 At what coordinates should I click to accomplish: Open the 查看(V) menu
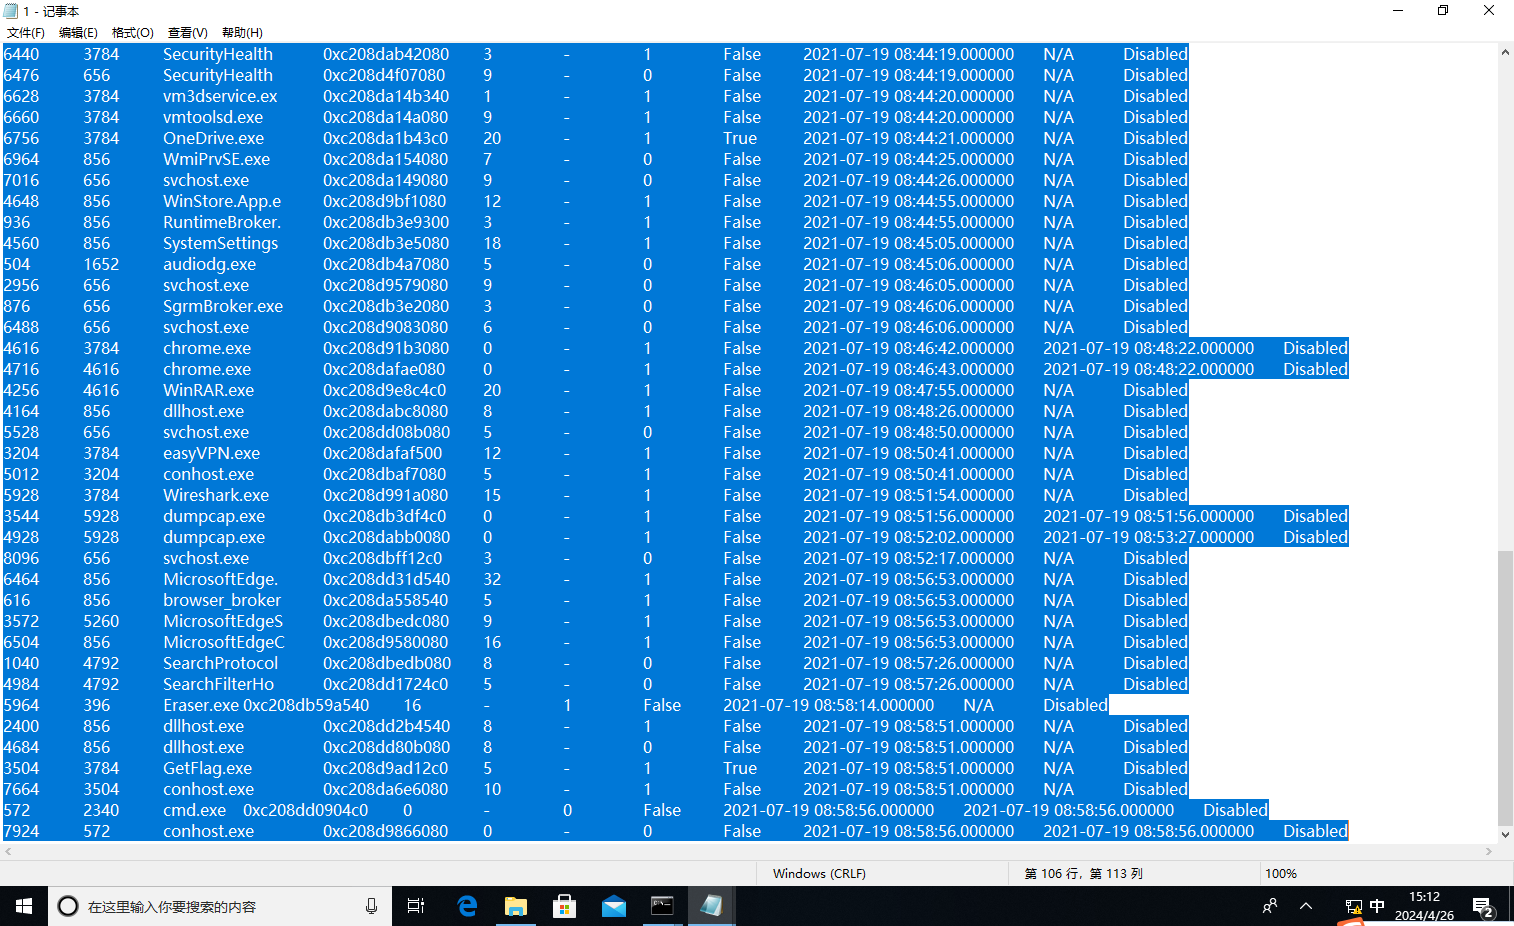click(187, 33)
